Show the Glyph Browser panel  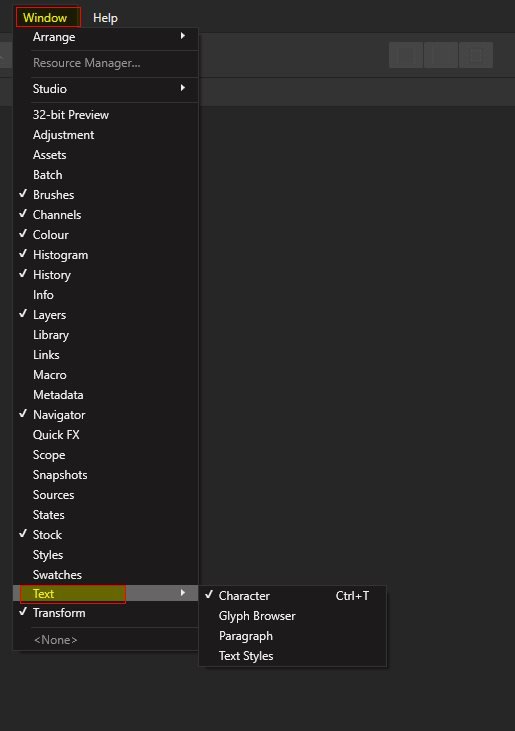(293, 615)
